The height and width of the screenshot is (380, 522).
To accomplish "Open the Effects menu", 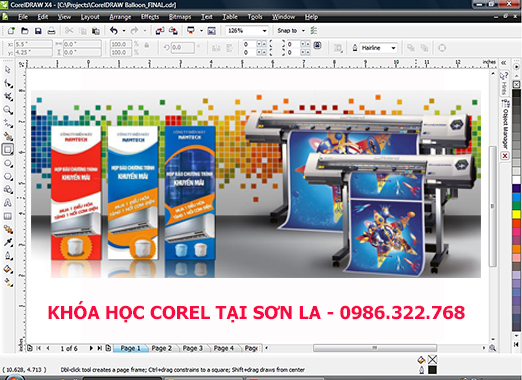I will pyautogui.click(x=150, y=17).
